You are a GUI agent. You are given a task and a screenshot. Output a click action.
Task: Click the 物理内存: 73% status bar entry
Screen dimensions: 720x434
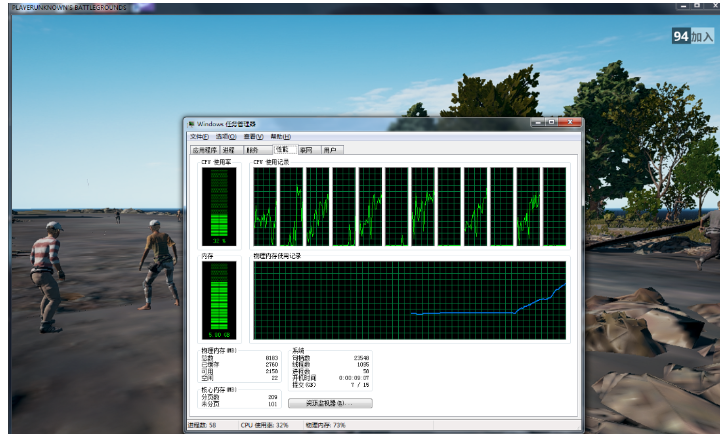[x=326, y=425]
